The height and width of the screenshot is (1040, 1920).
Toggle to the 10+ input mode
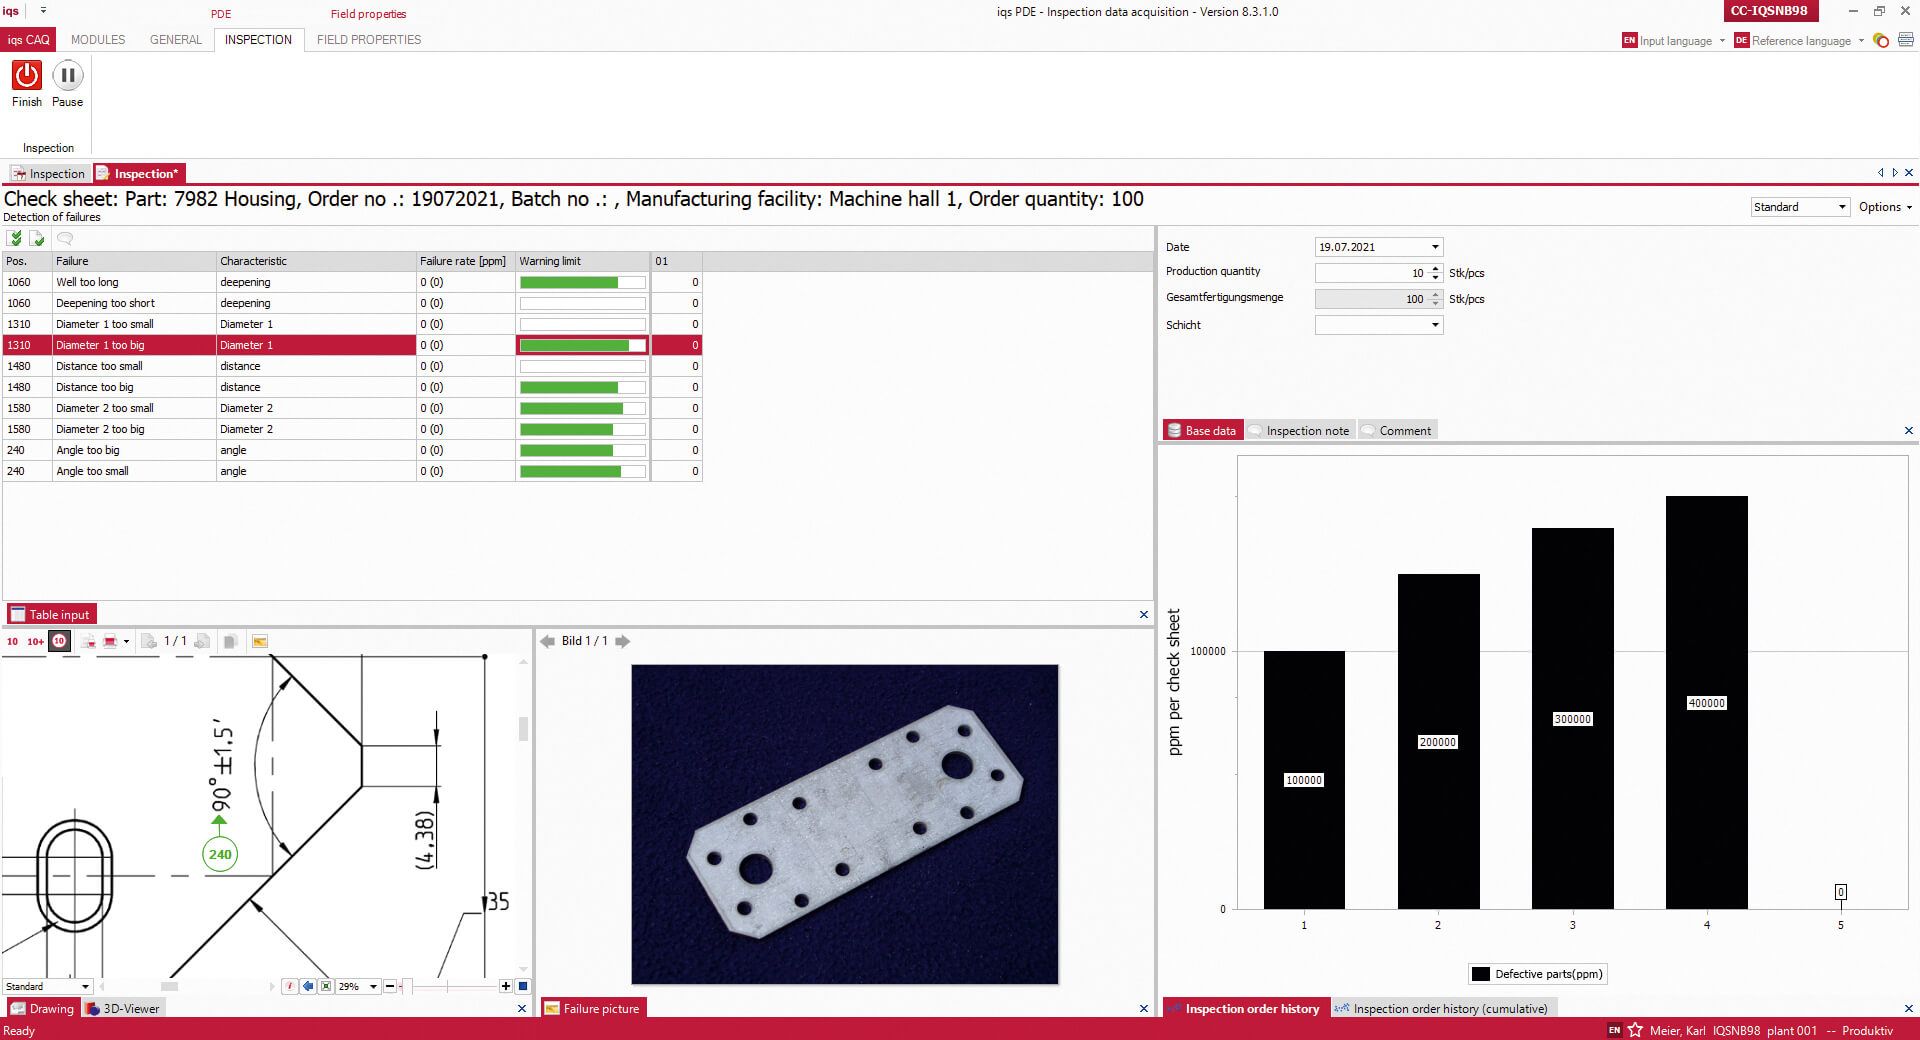tap(34, 641)
